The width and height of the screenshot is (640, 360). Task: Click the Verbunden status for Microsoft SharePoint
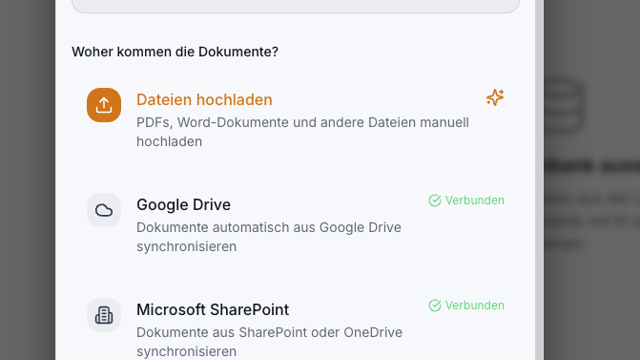point(467,305)
